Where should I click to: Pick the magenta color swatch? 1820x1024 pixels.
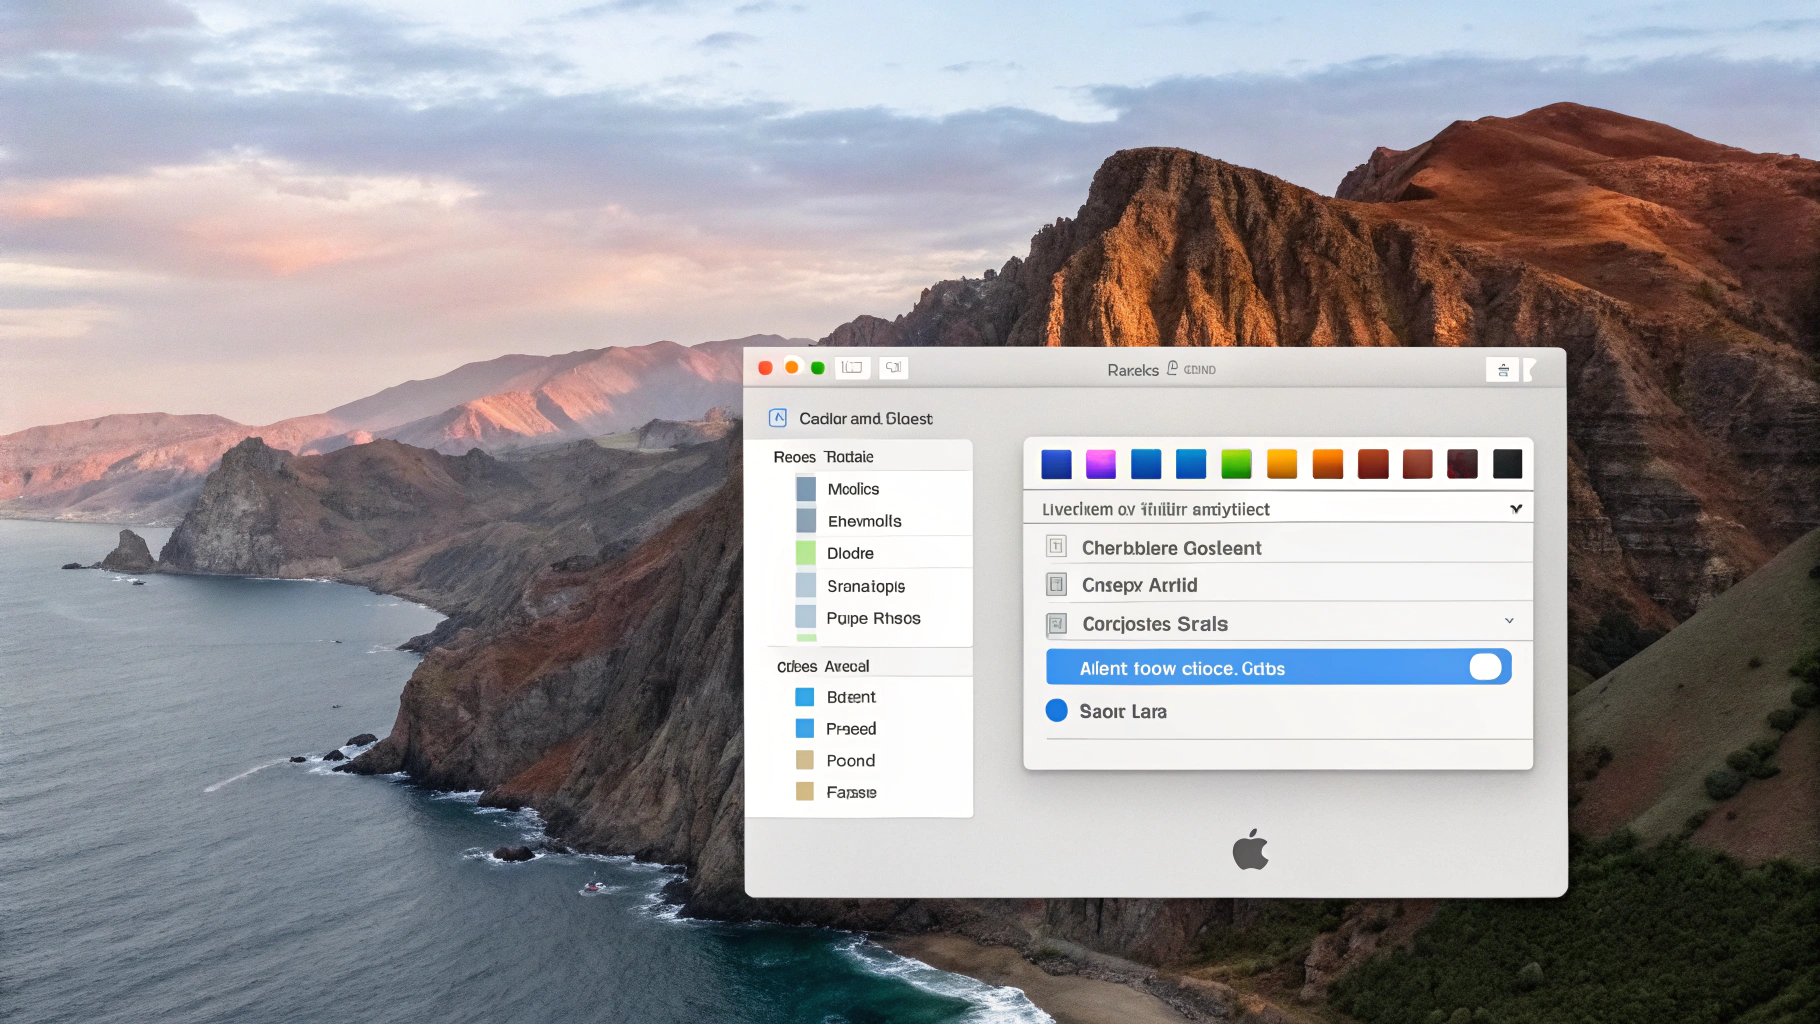pos(1101,464)
